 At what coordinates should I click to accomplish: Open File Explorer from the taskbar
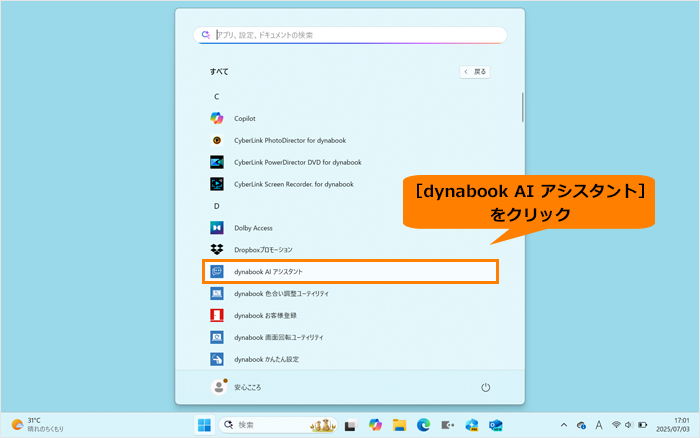(x=399, y=425)
